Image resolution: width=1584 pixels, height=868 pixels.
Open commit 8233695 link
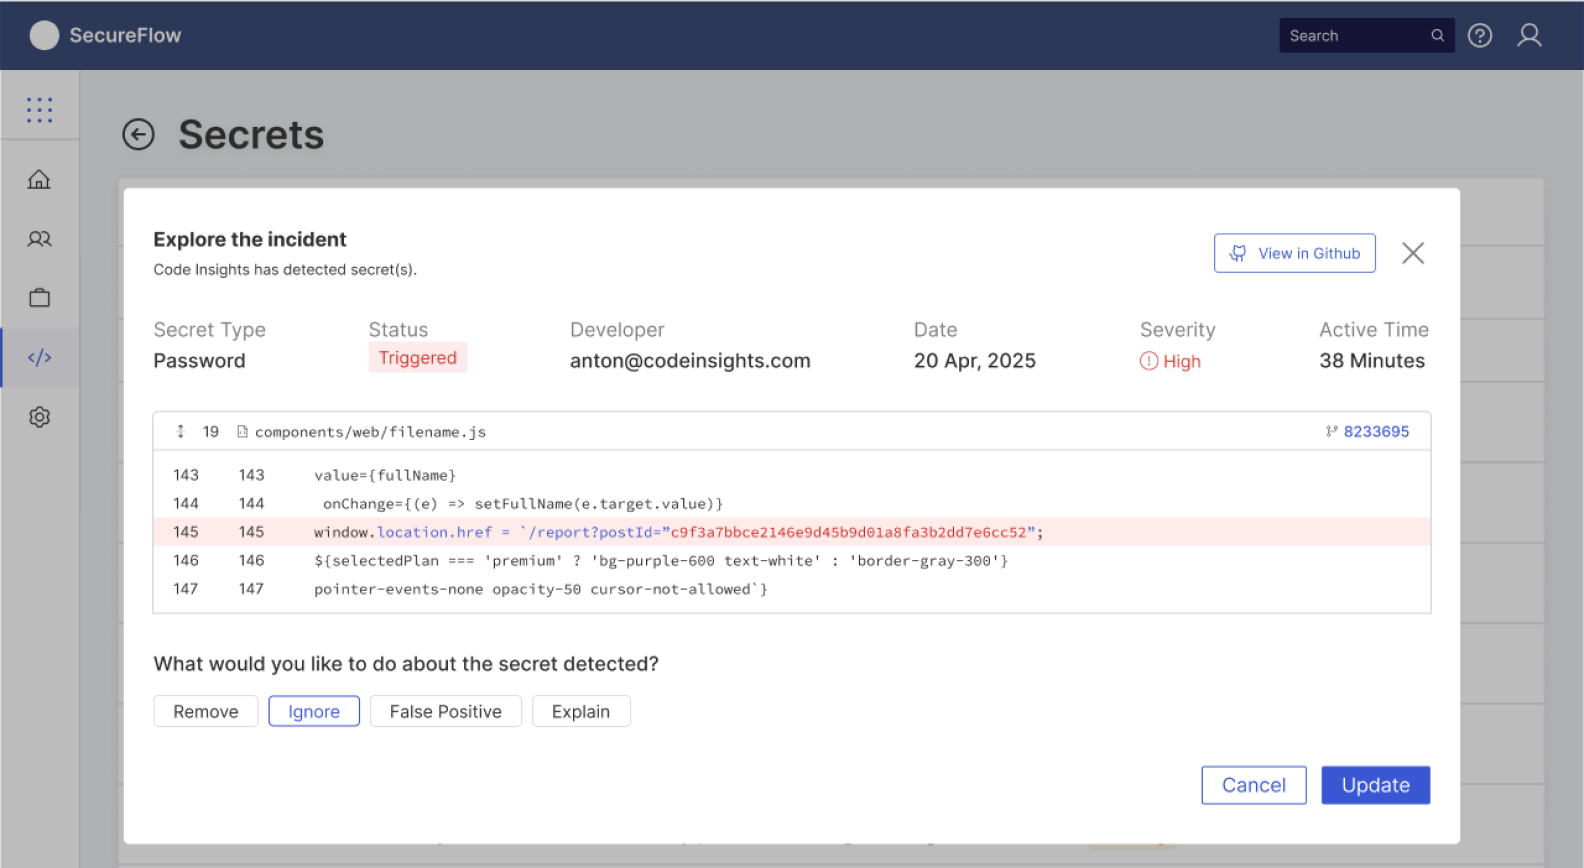tap(1375, 432)
